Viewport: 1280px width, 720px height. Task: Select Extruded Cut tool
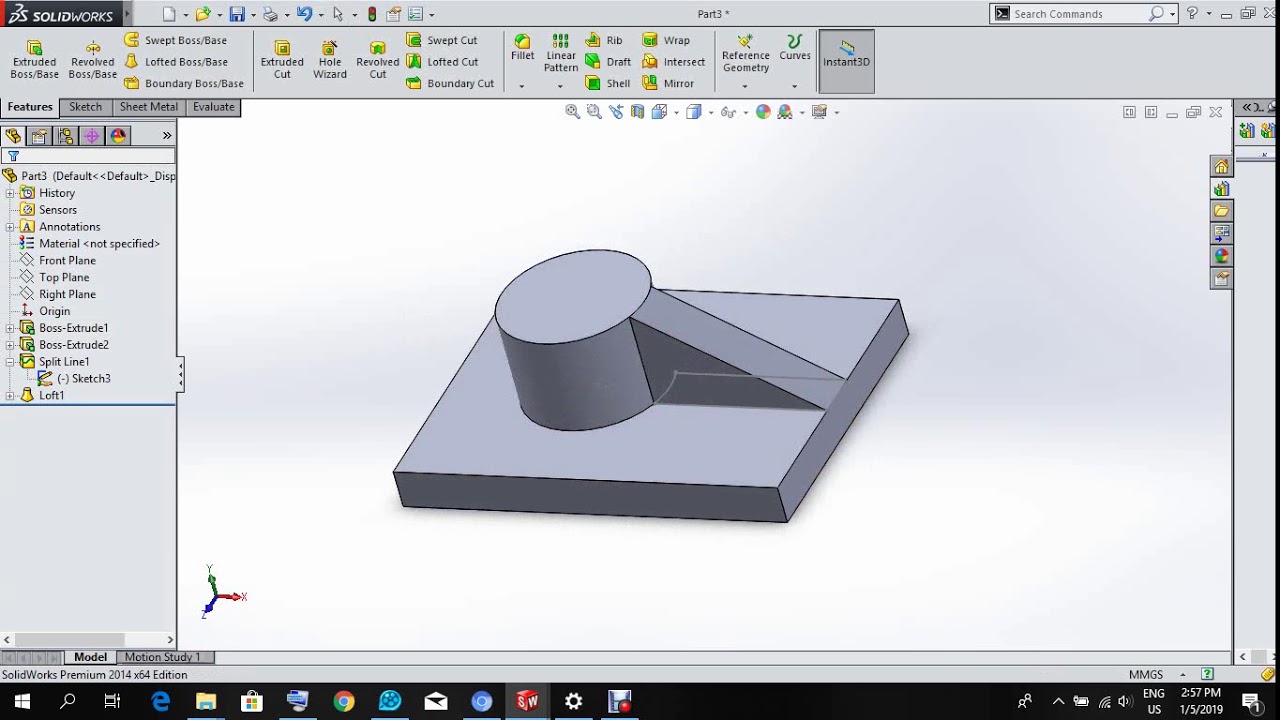pyautogui.click(x=282, y=60)
